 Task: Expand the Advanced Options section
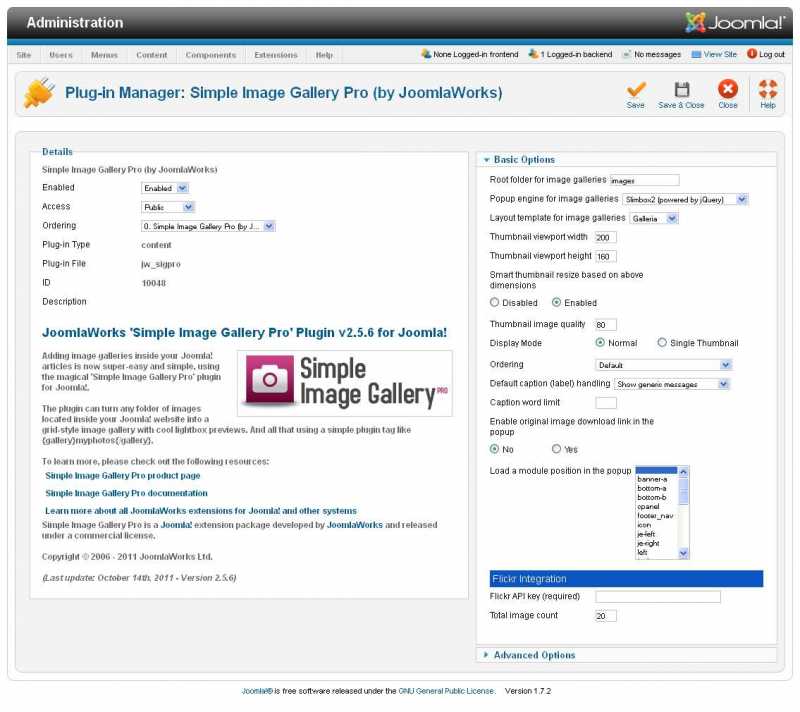pos(534,655)
